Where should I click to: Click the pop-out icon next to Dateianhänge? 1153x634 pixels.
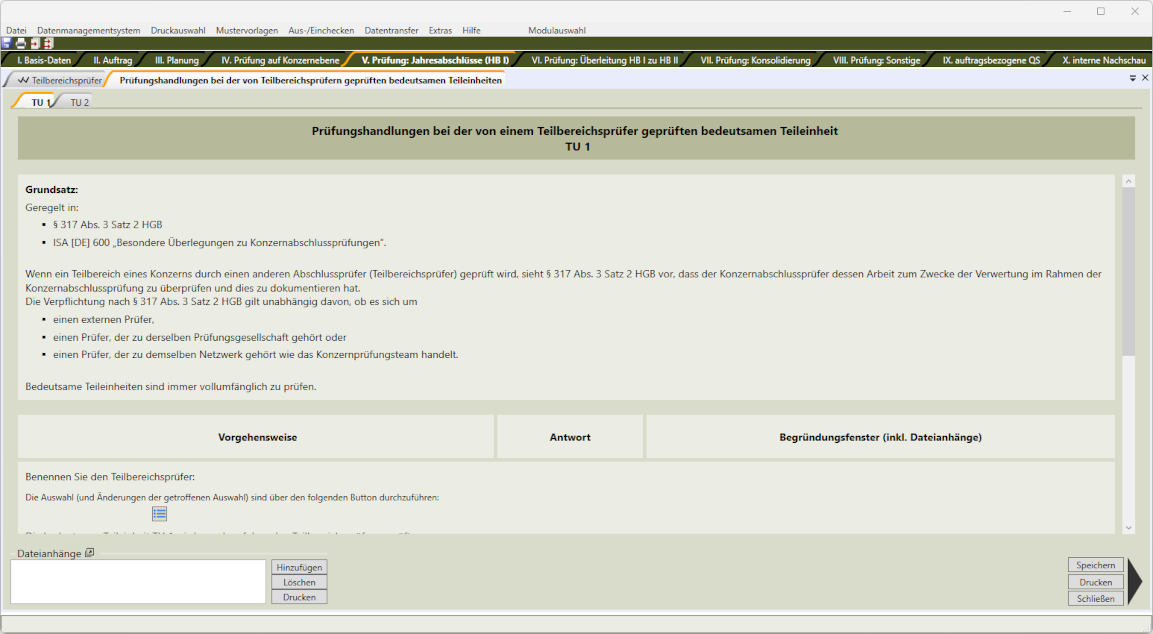[89, 553]
